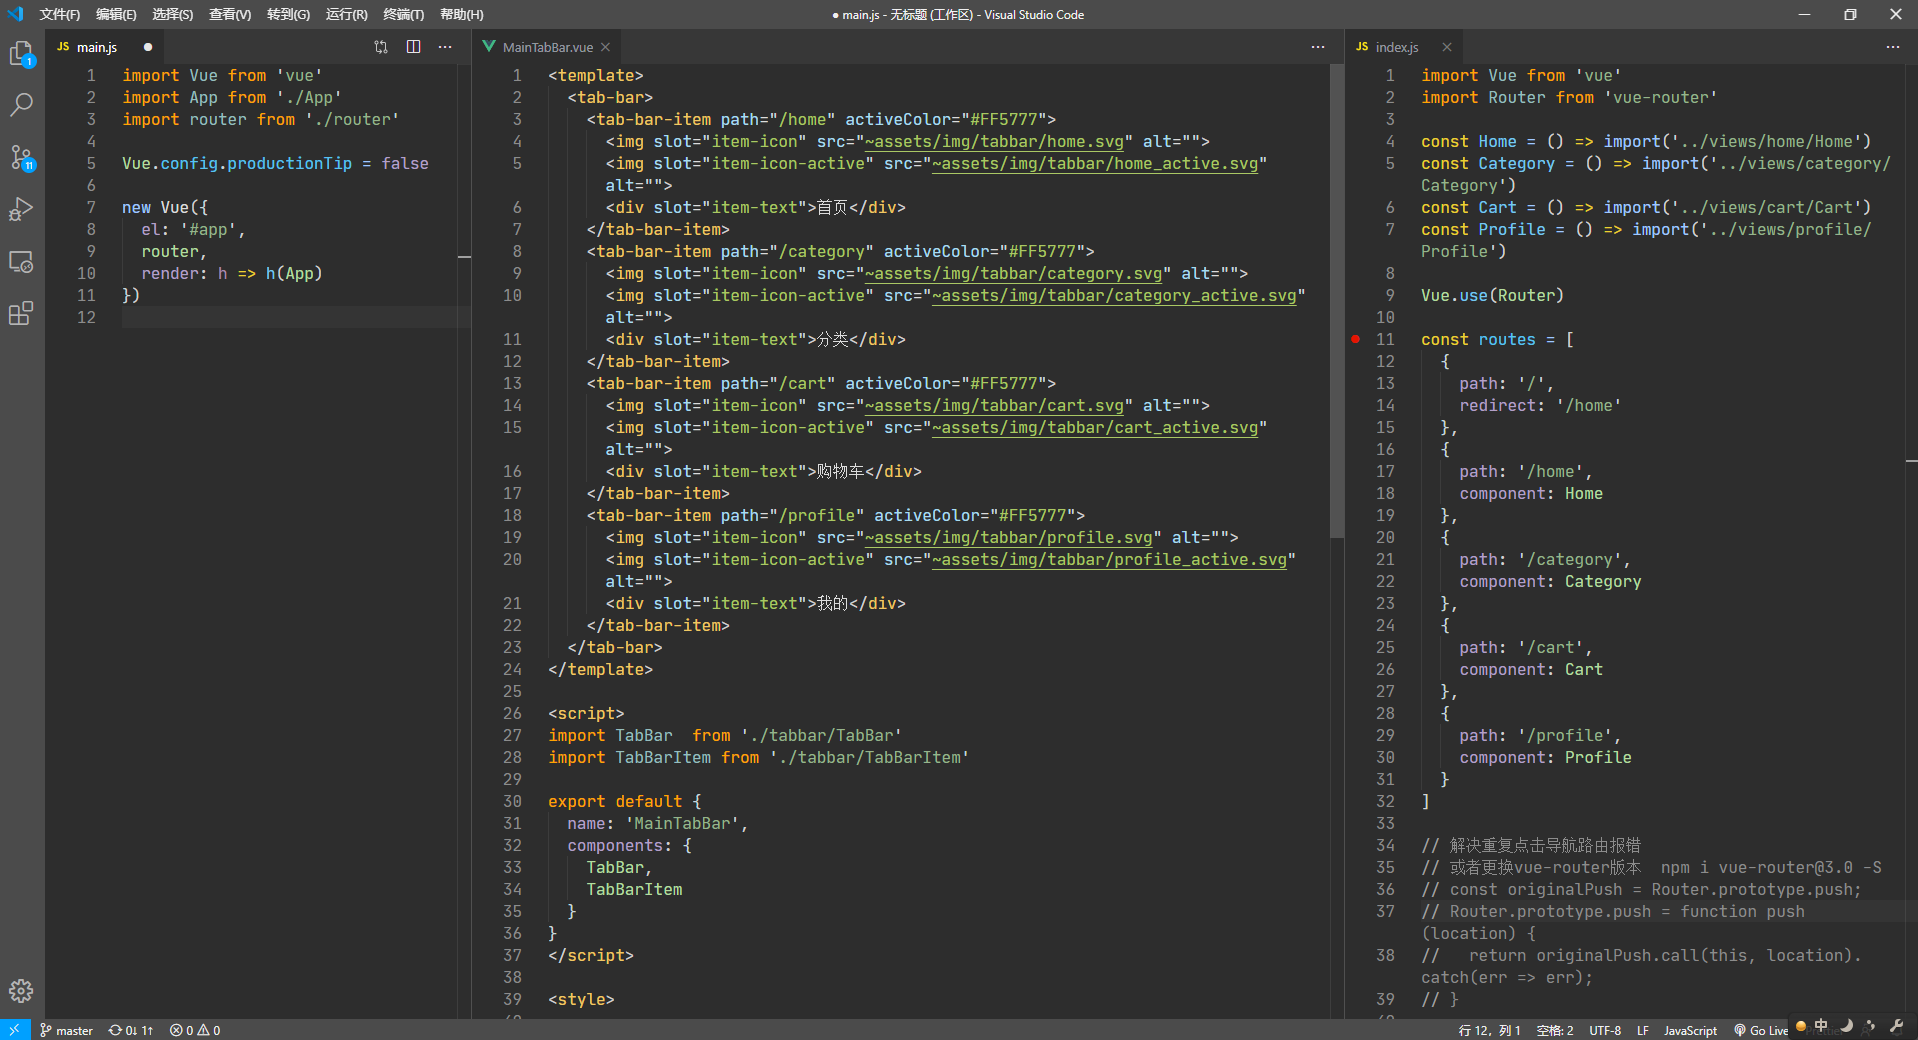Switch to the MainTabBar.vue tab
This screenshot has width=1918, height=1040.
pos(548,47)
